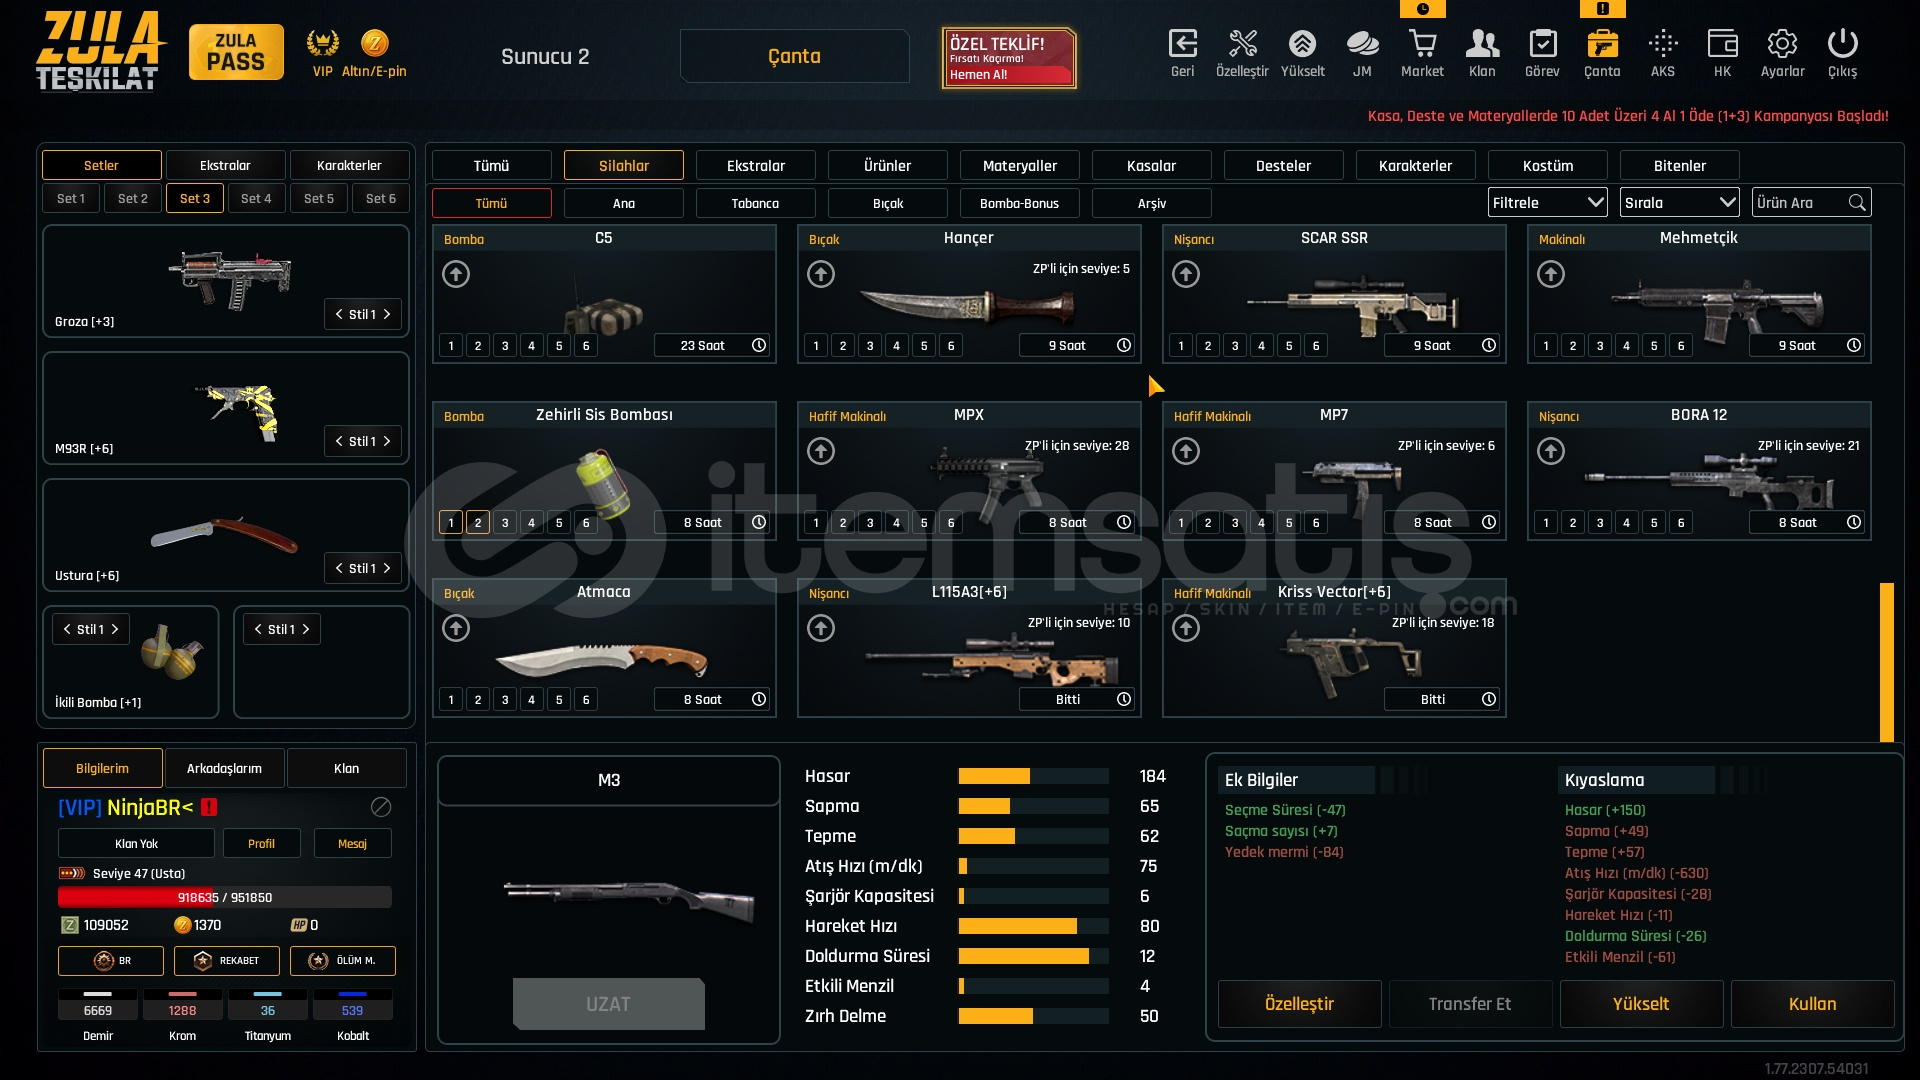
Task: Open the Klan icon in top bar
Action: 1482,44
